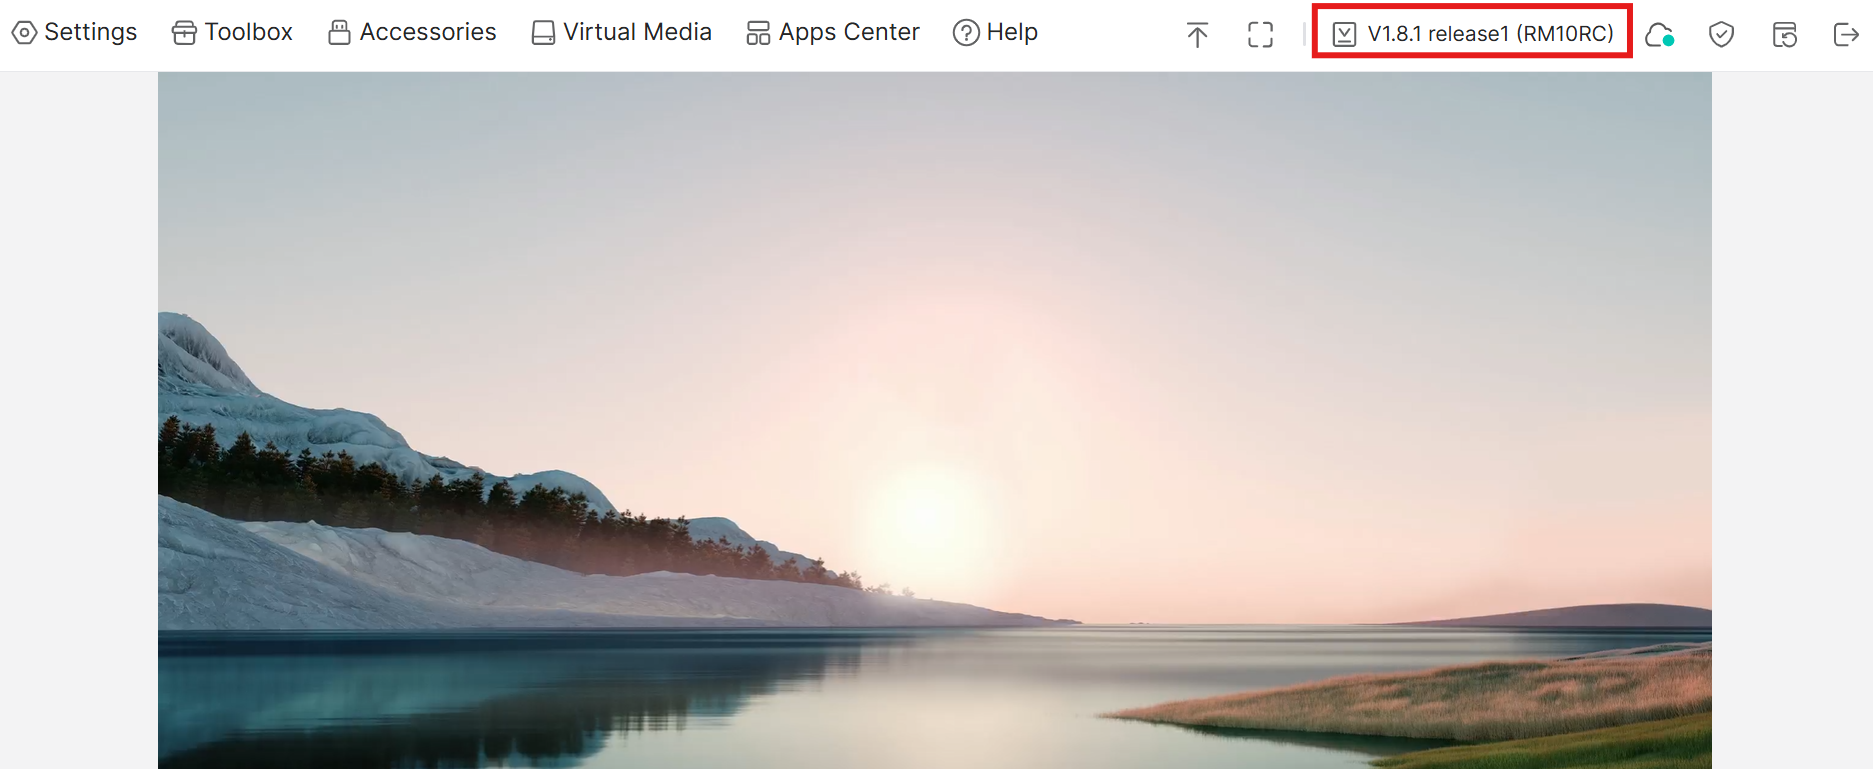Screen dimensions: 1873x769
Task: Click the window restore history icon
Action: [x=1784, y=35]
